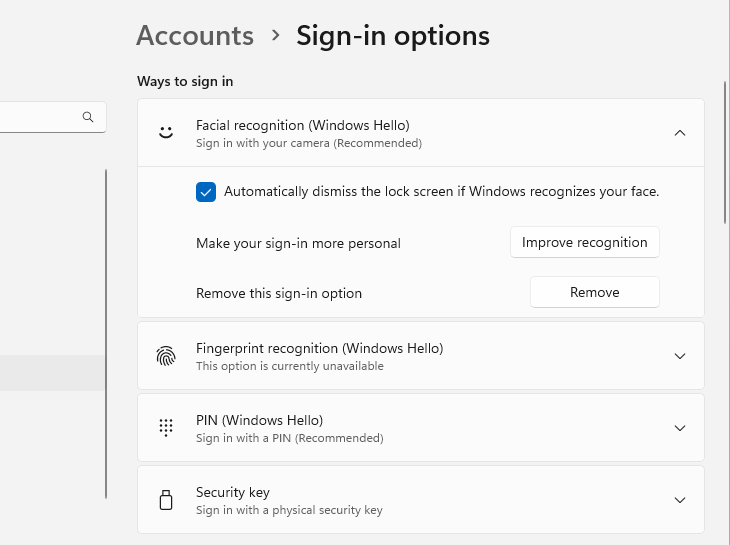
Task: Click the PIN keypad dots icon
Action: (x=166, y=428)
